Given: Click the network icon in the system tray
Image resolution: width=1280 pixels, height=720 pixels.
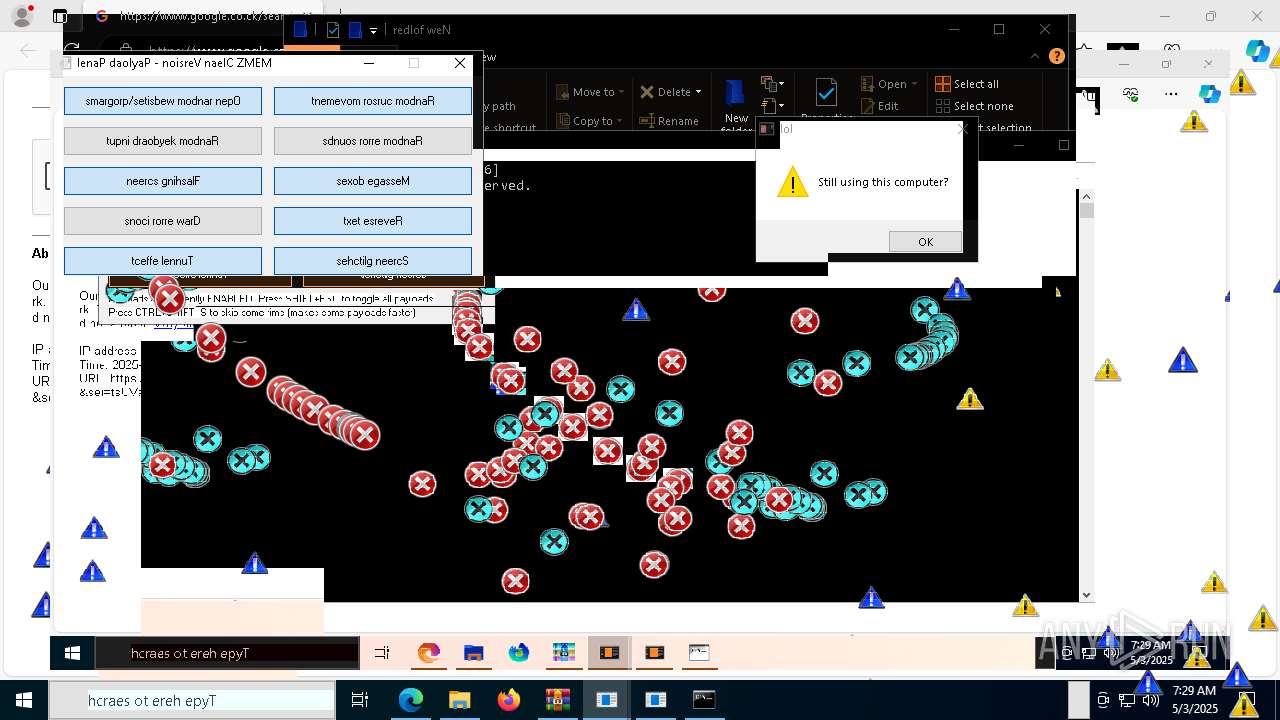Looking at the screenshot, I should [1126, 700].
